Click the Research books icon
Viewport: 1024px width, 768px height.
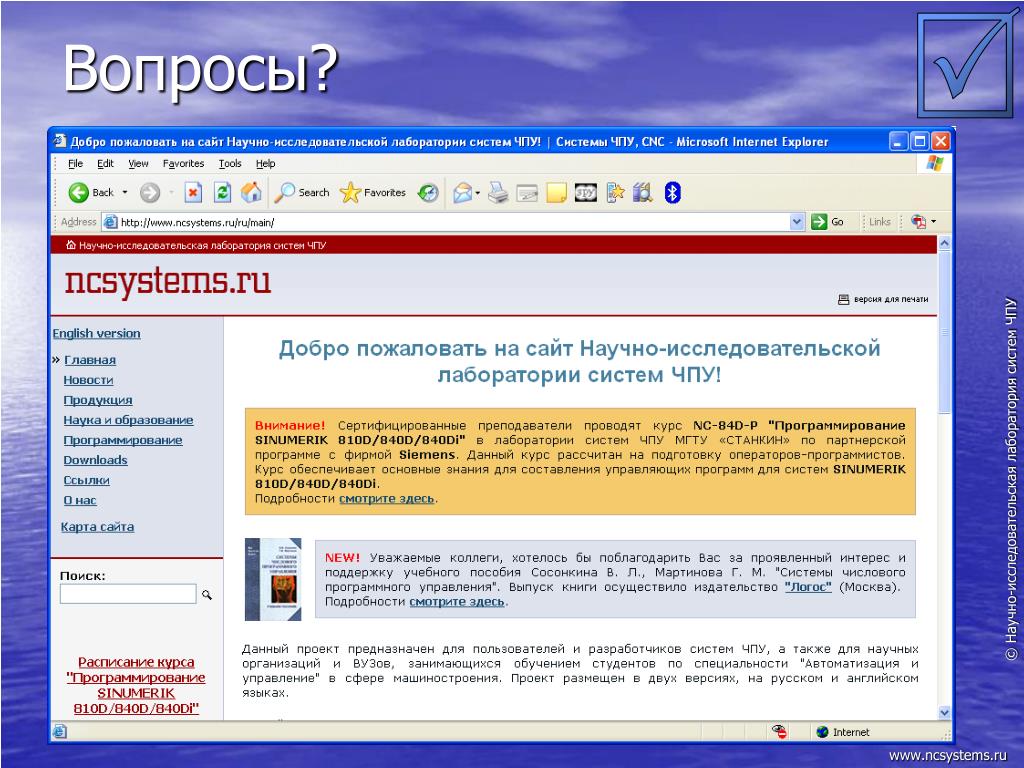643,193
